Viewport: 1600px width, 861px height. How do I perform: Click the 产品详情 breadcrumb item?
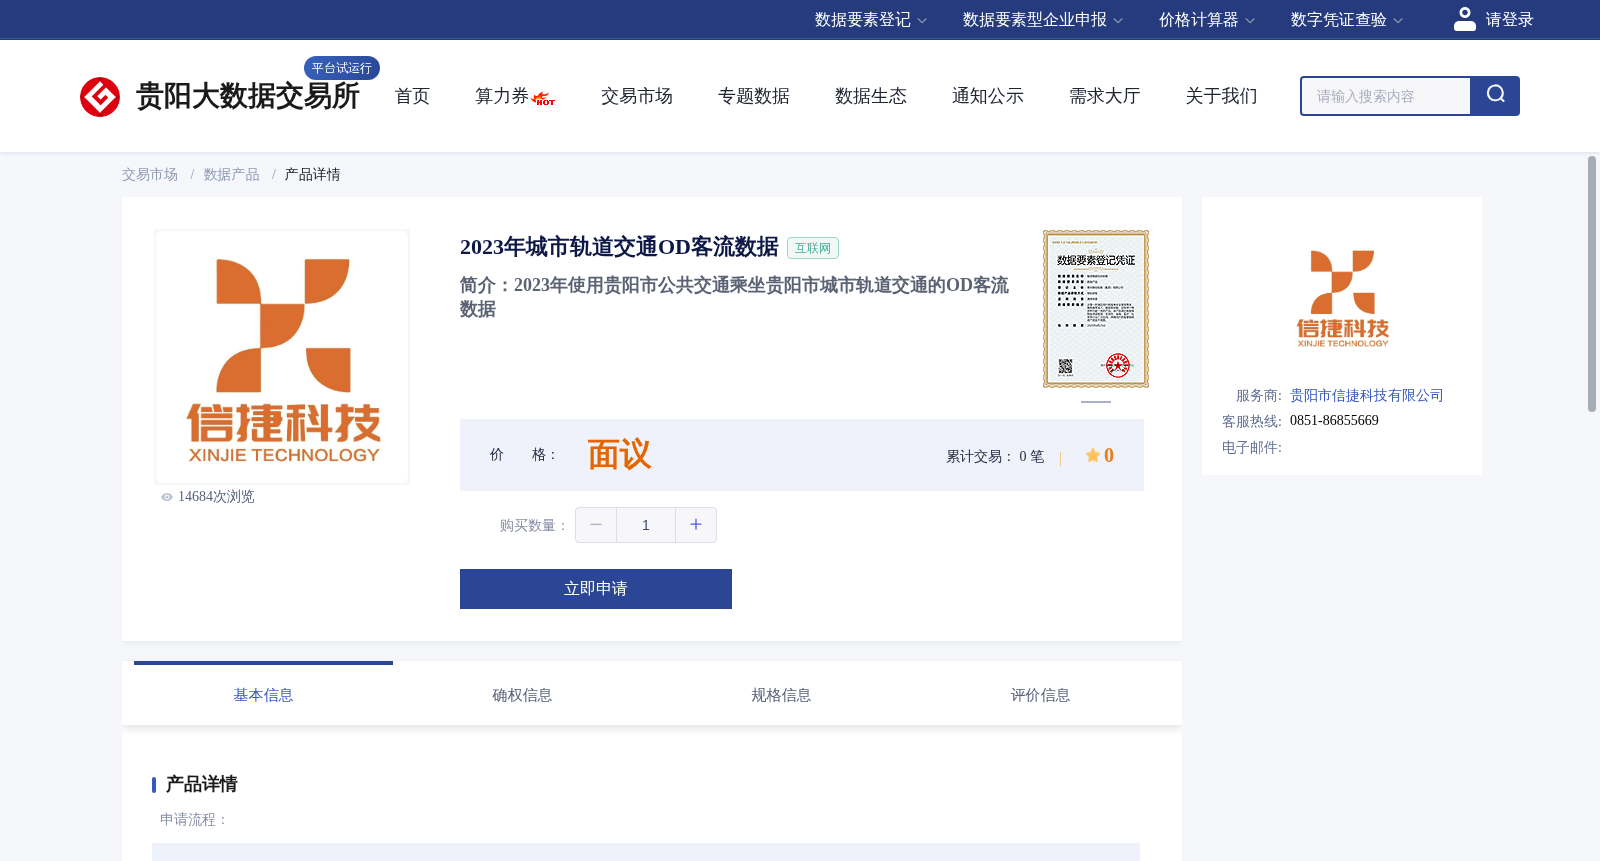coord(312,175)
